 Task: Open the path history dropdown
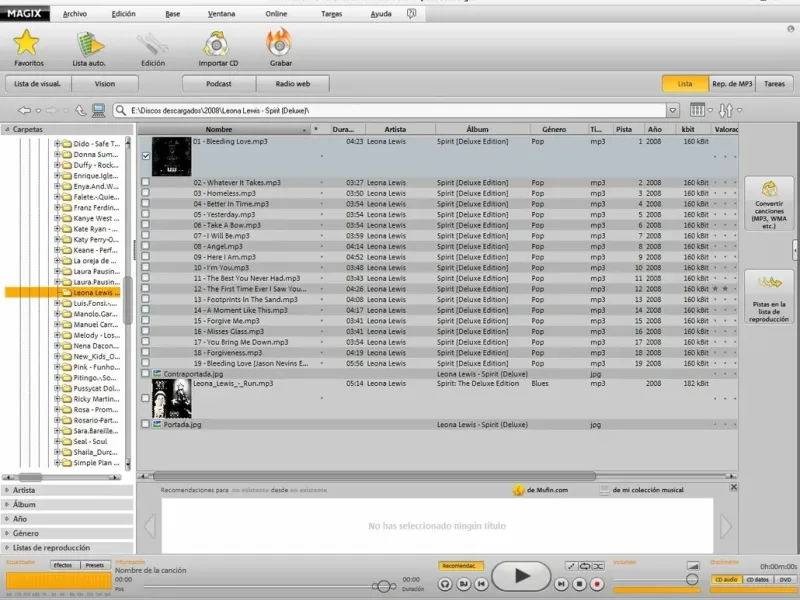pyautogui.click(x=673, y=110)
